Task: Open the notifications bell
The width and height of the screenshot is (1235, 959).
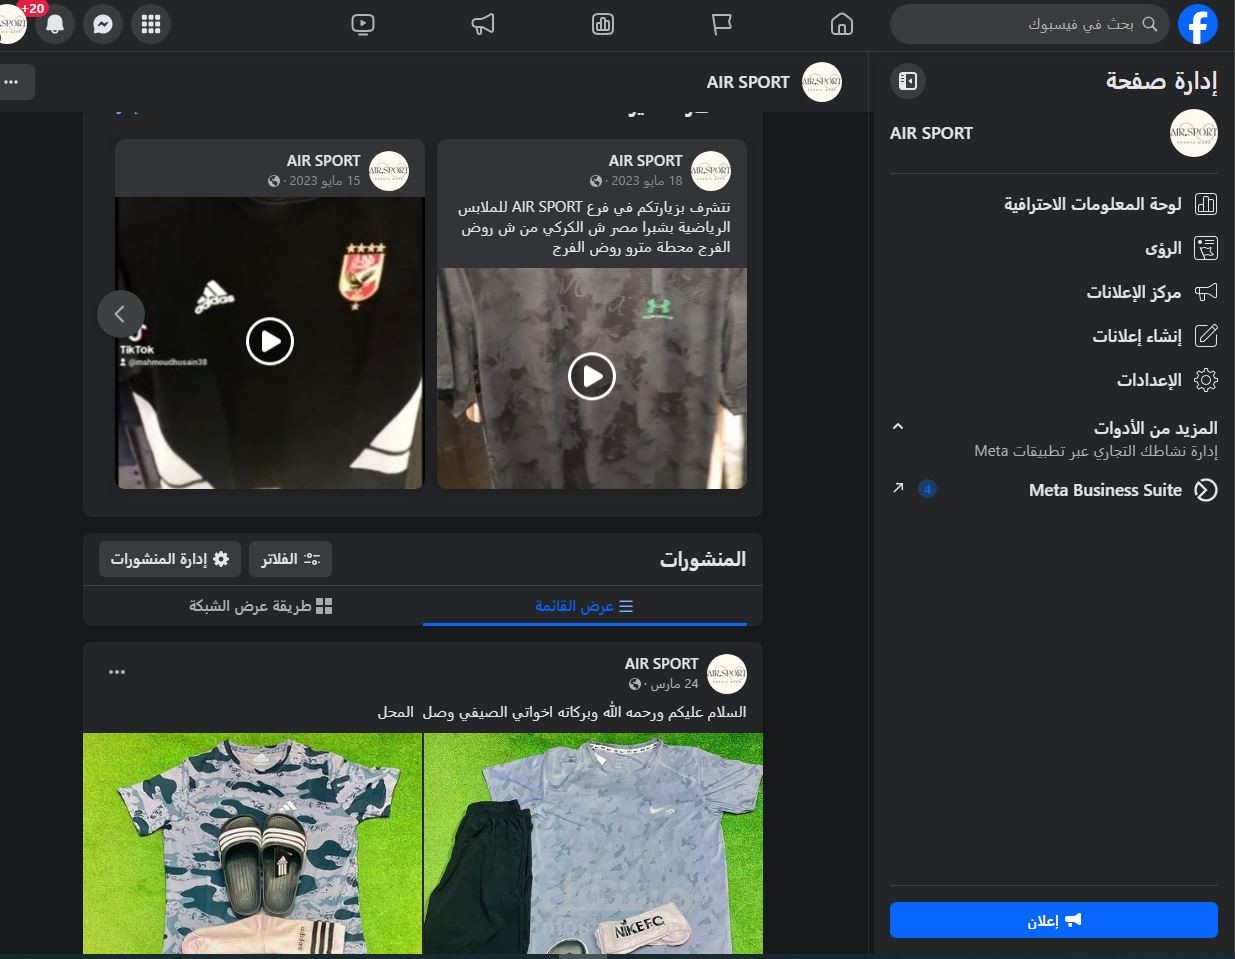Action: click(x=55, y=24)
